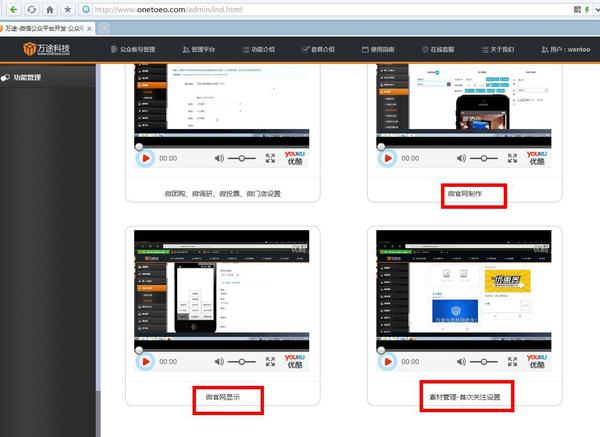600x437 pixels.
Task: Click progress knob of 微官网制作 video
Action: tap(381, 147)
